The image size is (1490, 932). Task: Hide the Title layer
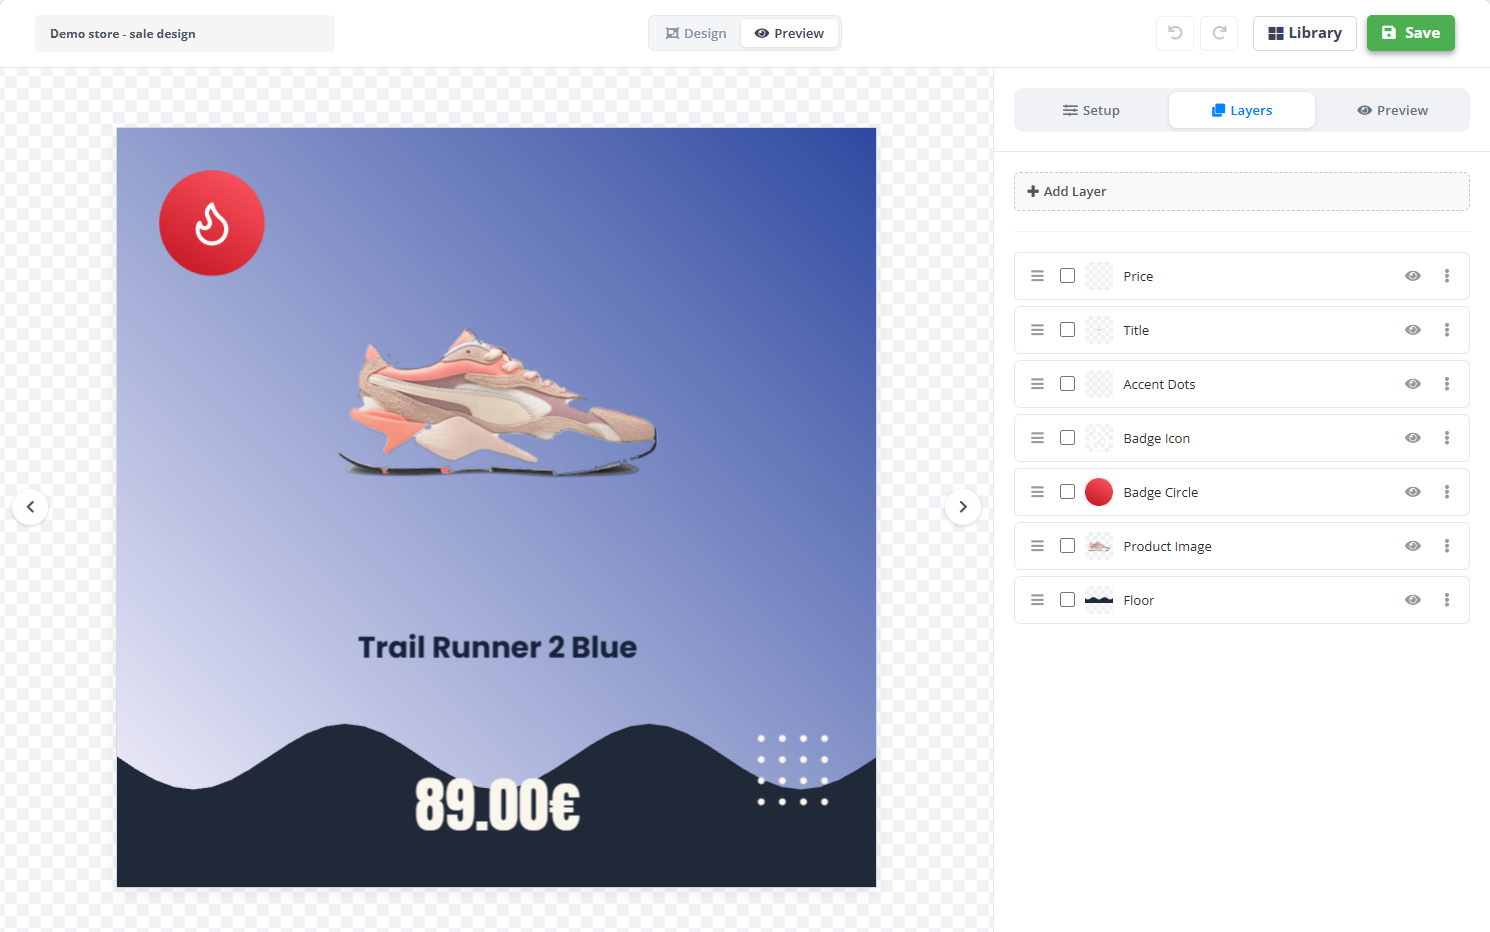click(1413, 330)
